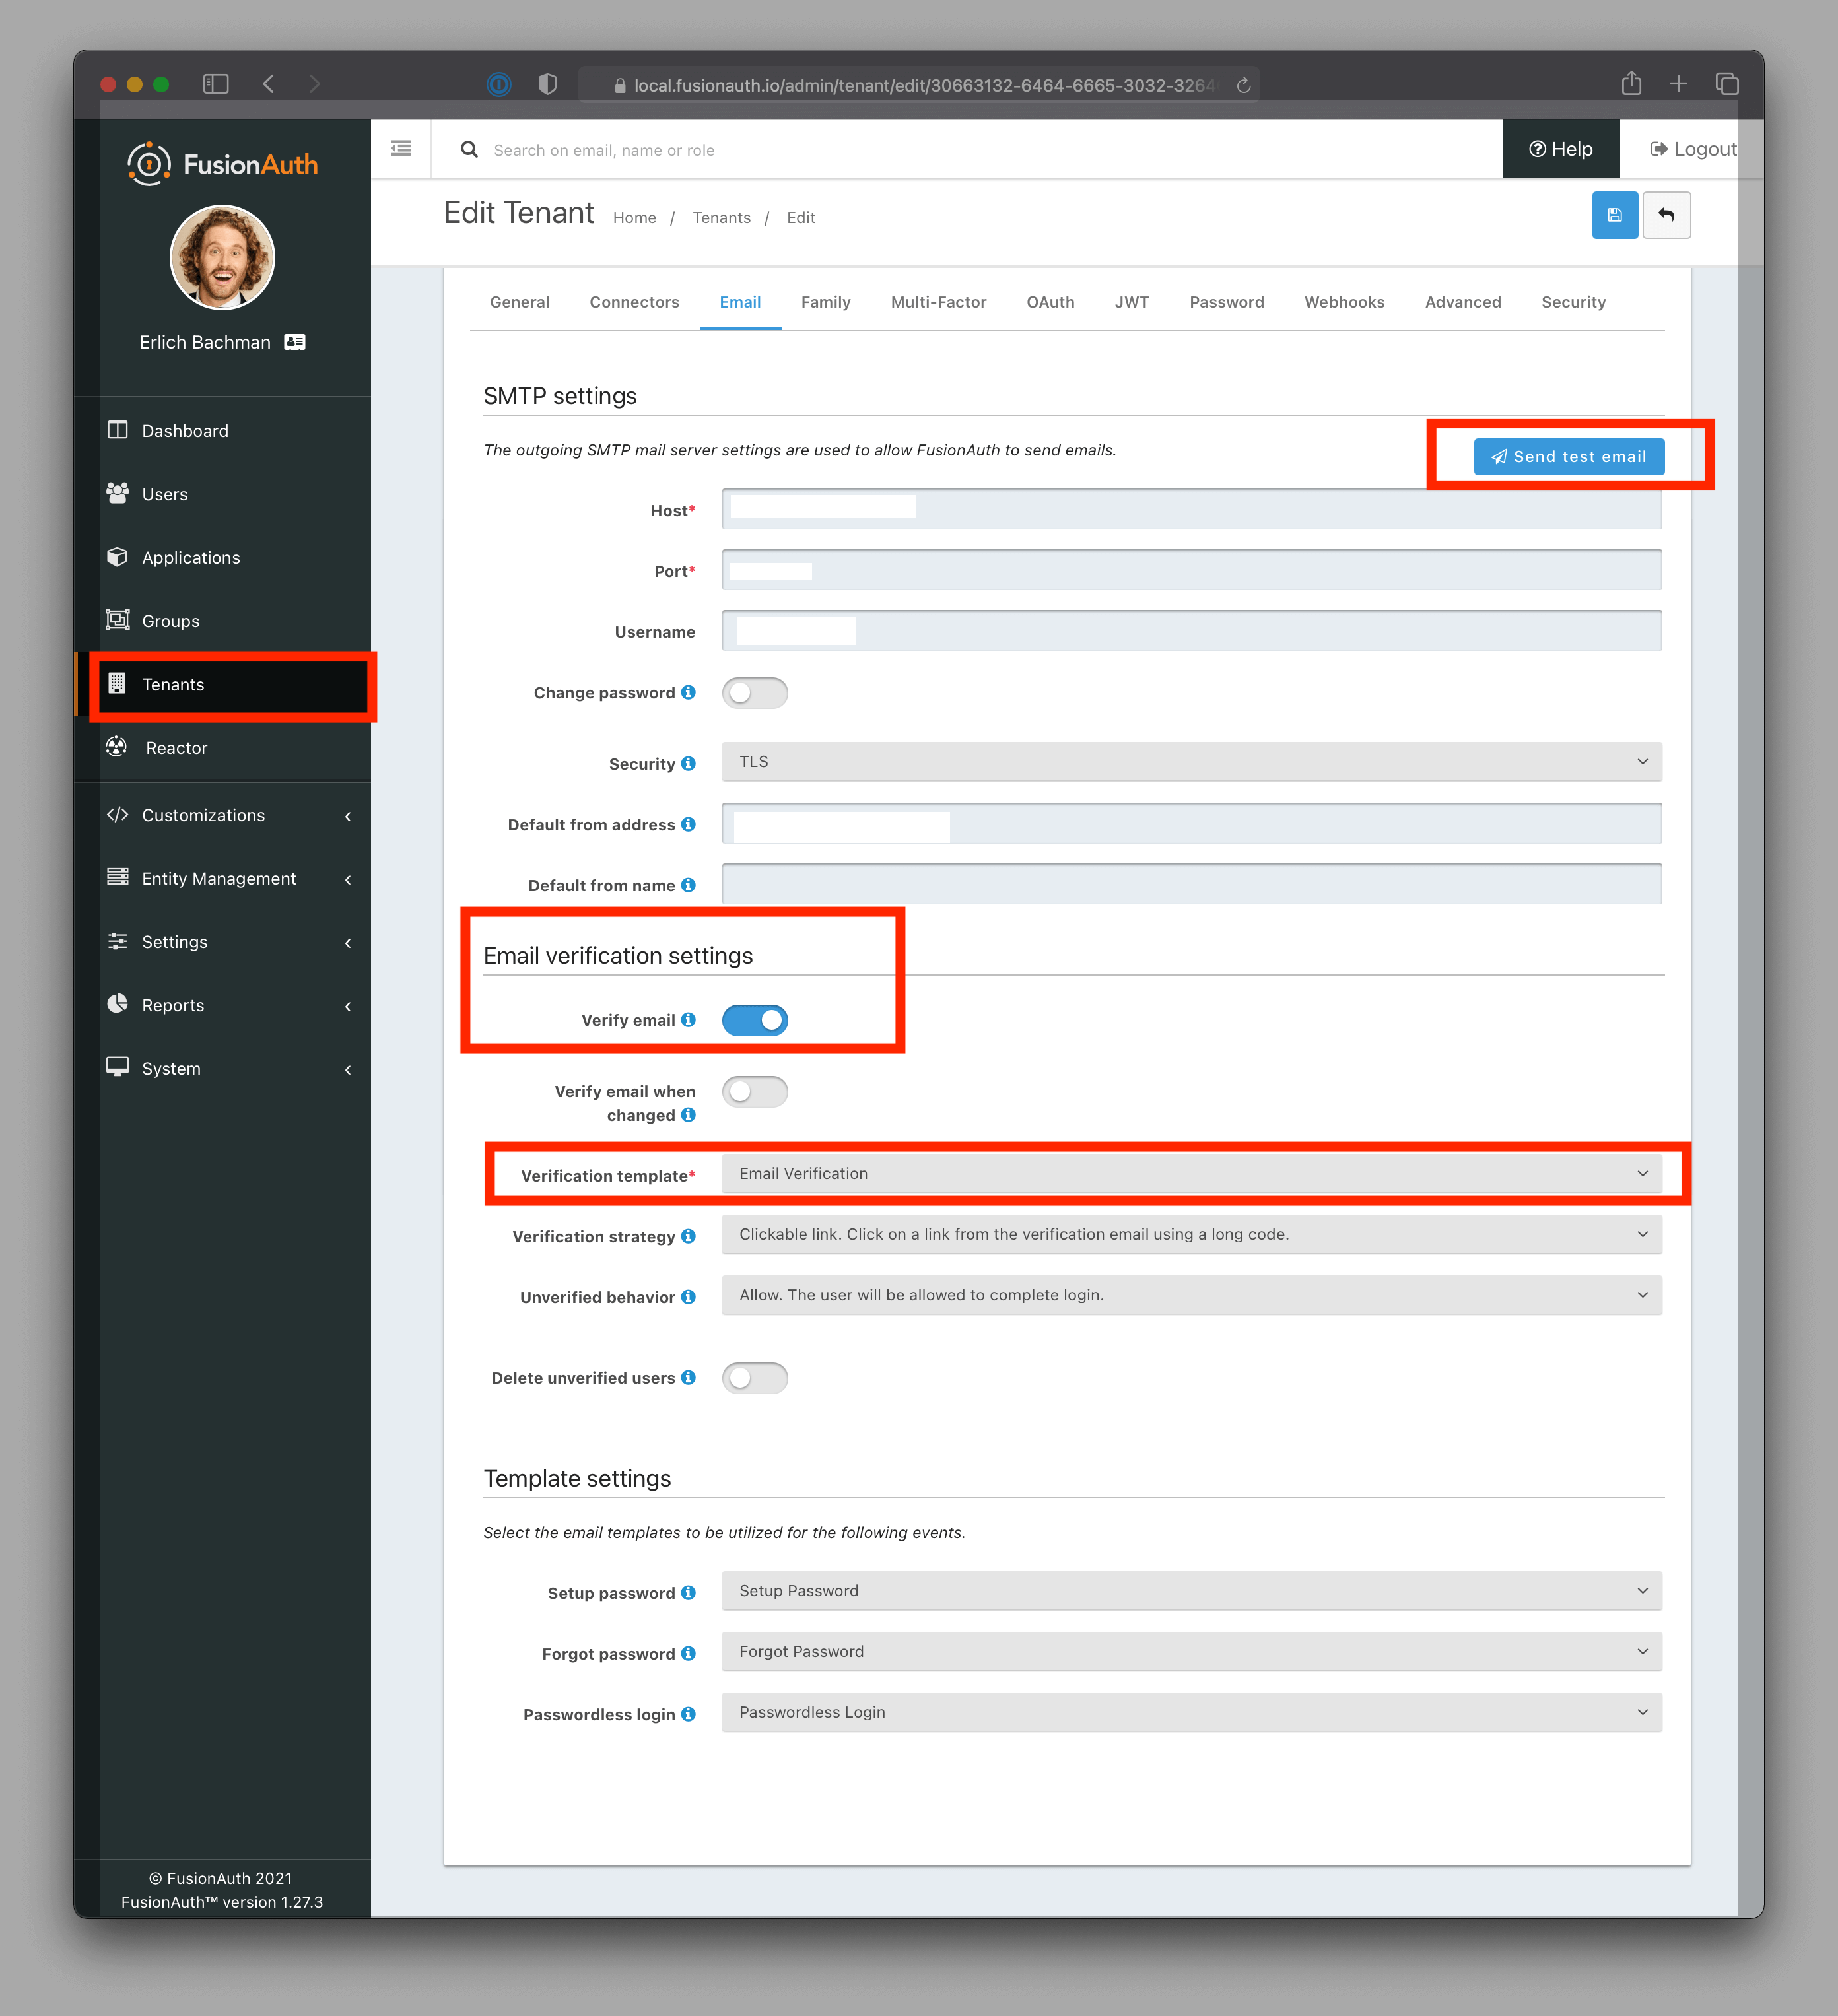
Task: Open the Passwordless login template dropdown
Action: 1192,1712
